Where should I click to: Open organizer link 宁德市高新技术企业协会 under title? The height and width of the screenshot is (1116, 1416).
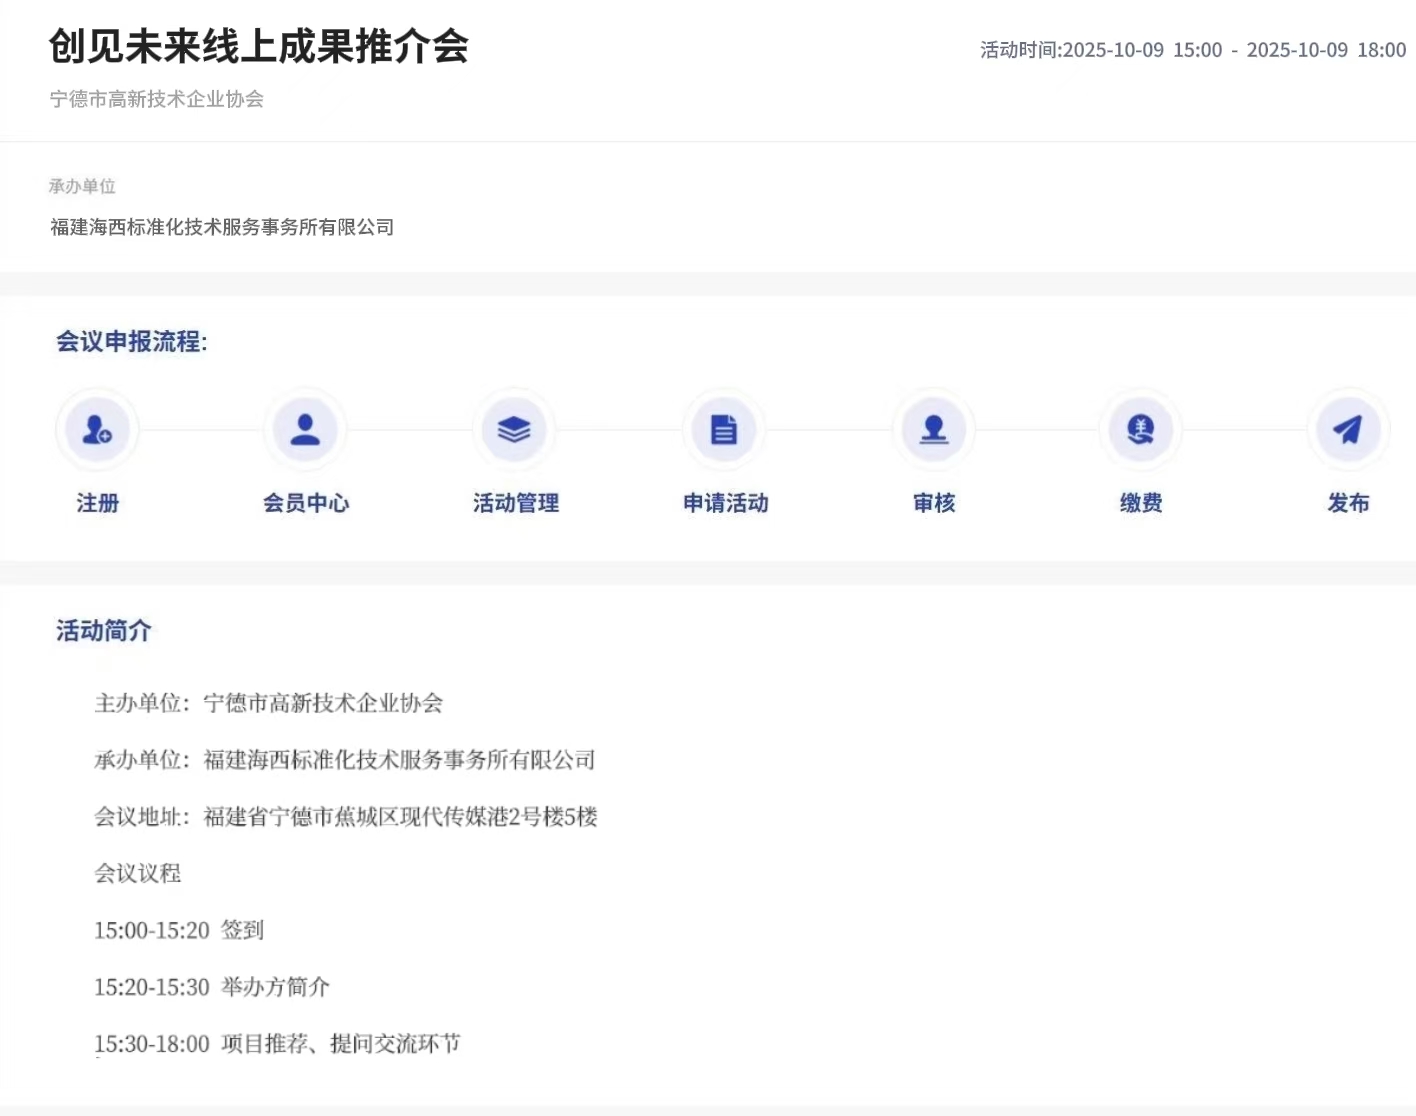pyautogui.click(x=157, y=99)
